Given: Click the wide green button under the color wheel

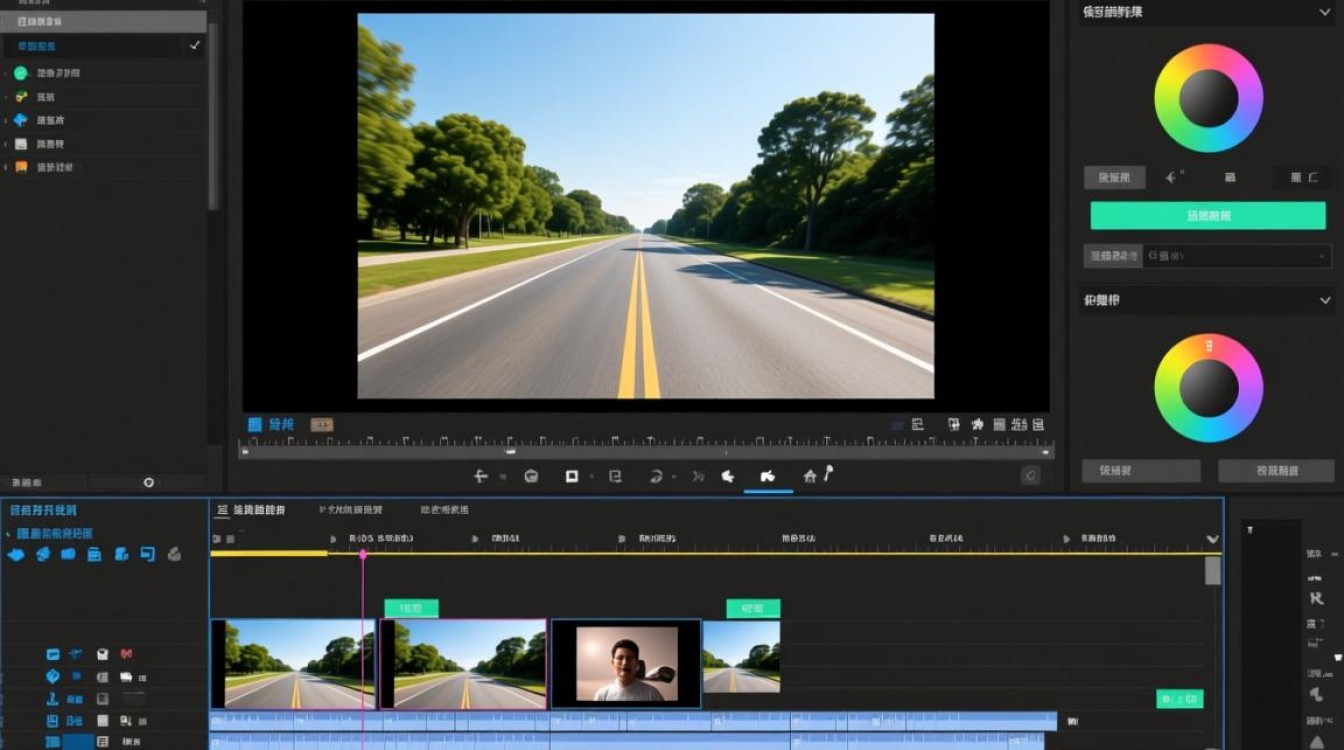Looking at the screenshot, I should click(1208, 216).
